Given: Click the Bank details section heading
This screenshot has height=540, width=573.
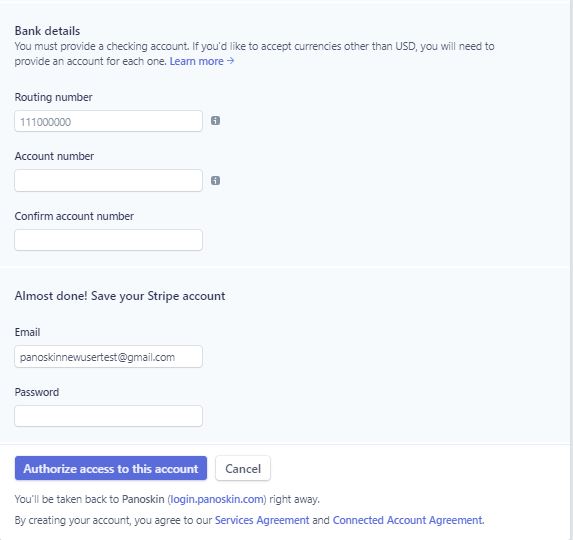Looking at the screenshot, I should [x=47, y=31].
